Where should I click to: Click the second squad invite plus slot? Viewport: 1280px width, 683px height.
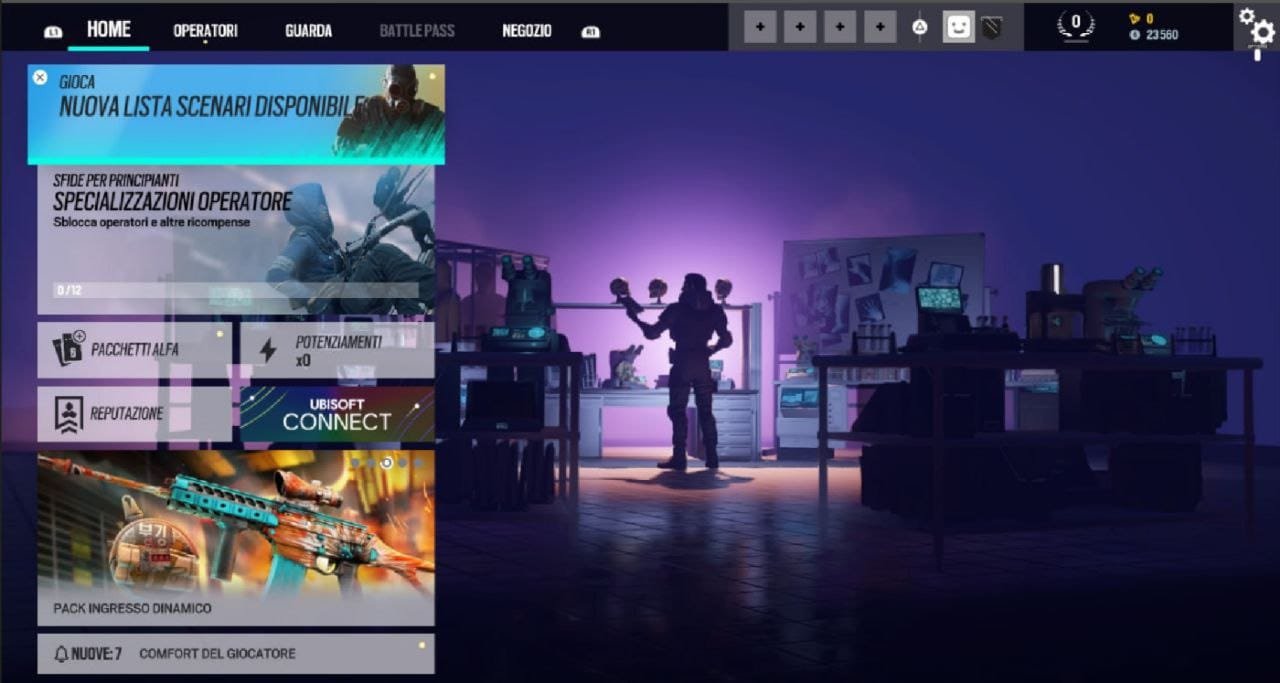point(800,27)
